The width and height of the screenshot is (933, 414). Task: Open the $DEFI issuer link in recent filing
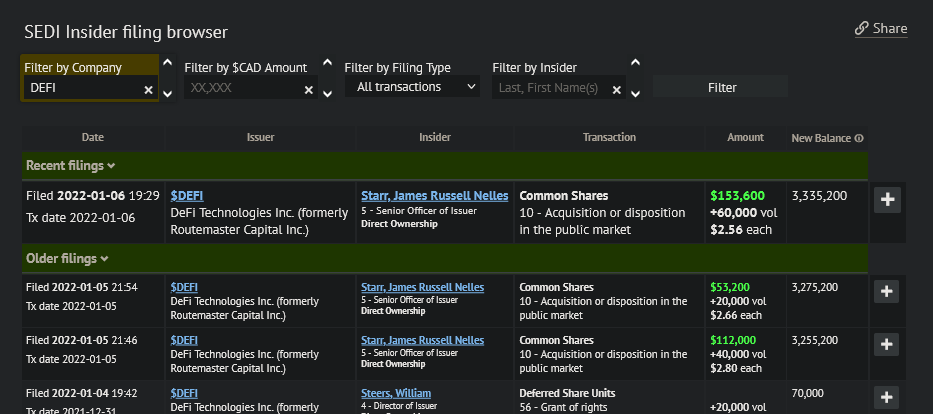point(187,196)
